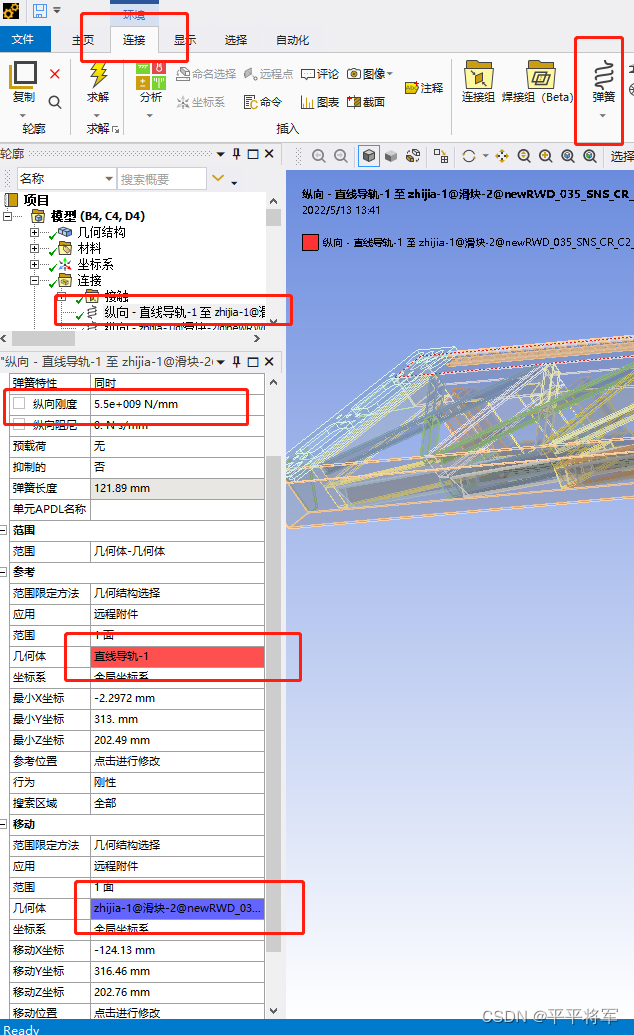Open the Spring (弹簧) button dropdown arrow
Image resolution: width=634 pixels, height=1035 pixels.
click(602, 116)
